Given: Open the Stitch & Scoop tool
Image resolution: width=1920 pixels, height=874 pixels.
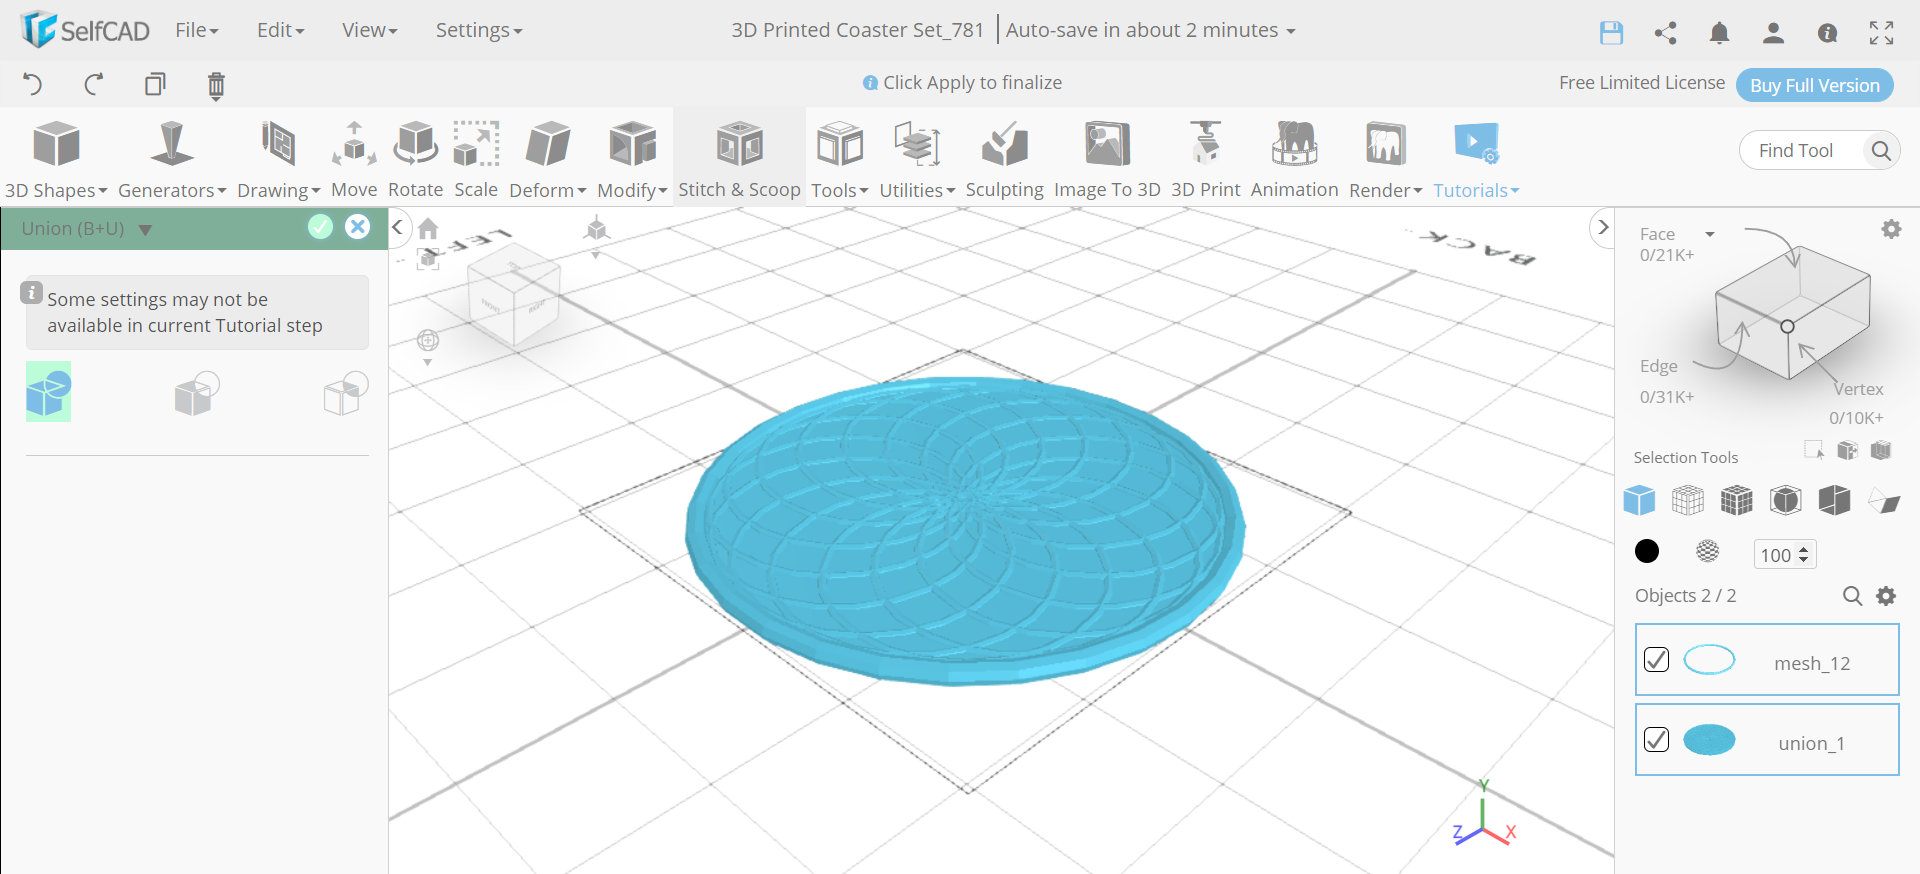Looking at the screenshot, I should pyautogui.click(x=739, y=159).
